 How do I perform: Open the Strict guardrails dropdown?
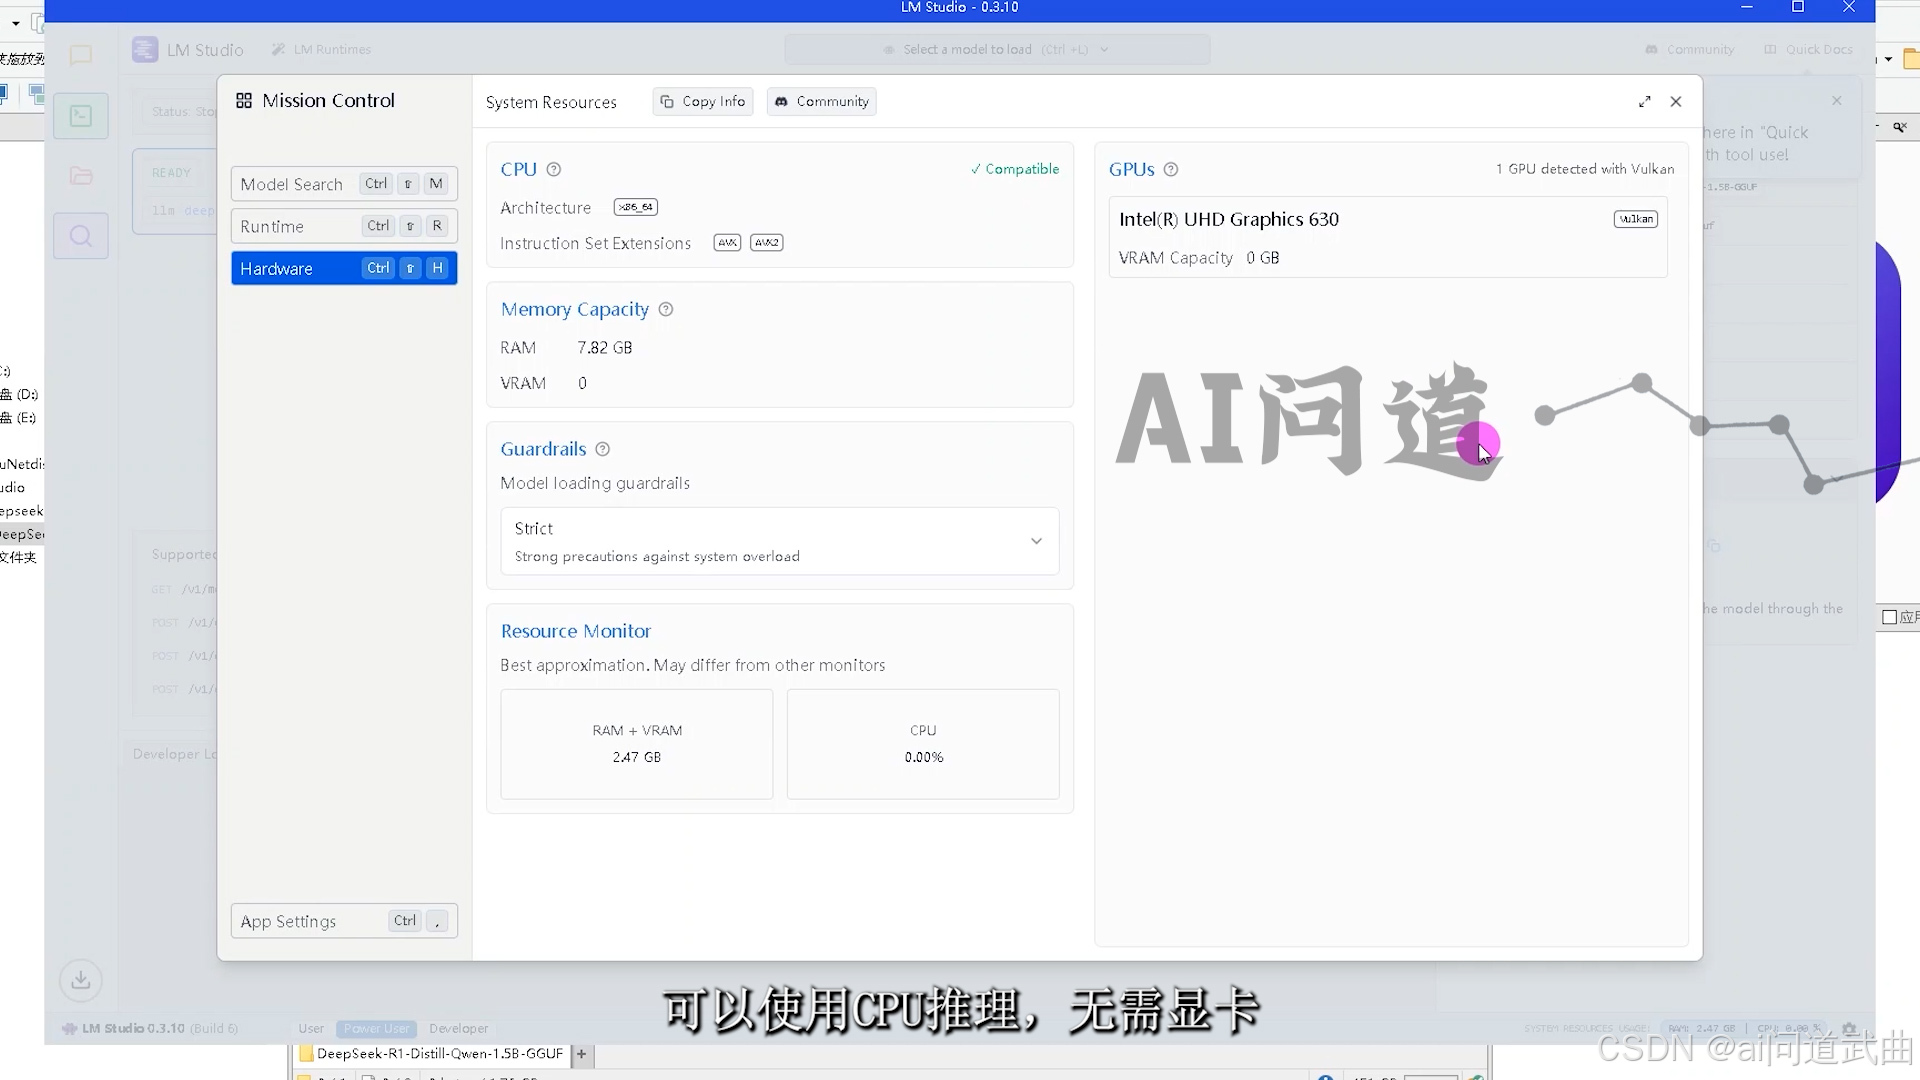tap(779, 541)
